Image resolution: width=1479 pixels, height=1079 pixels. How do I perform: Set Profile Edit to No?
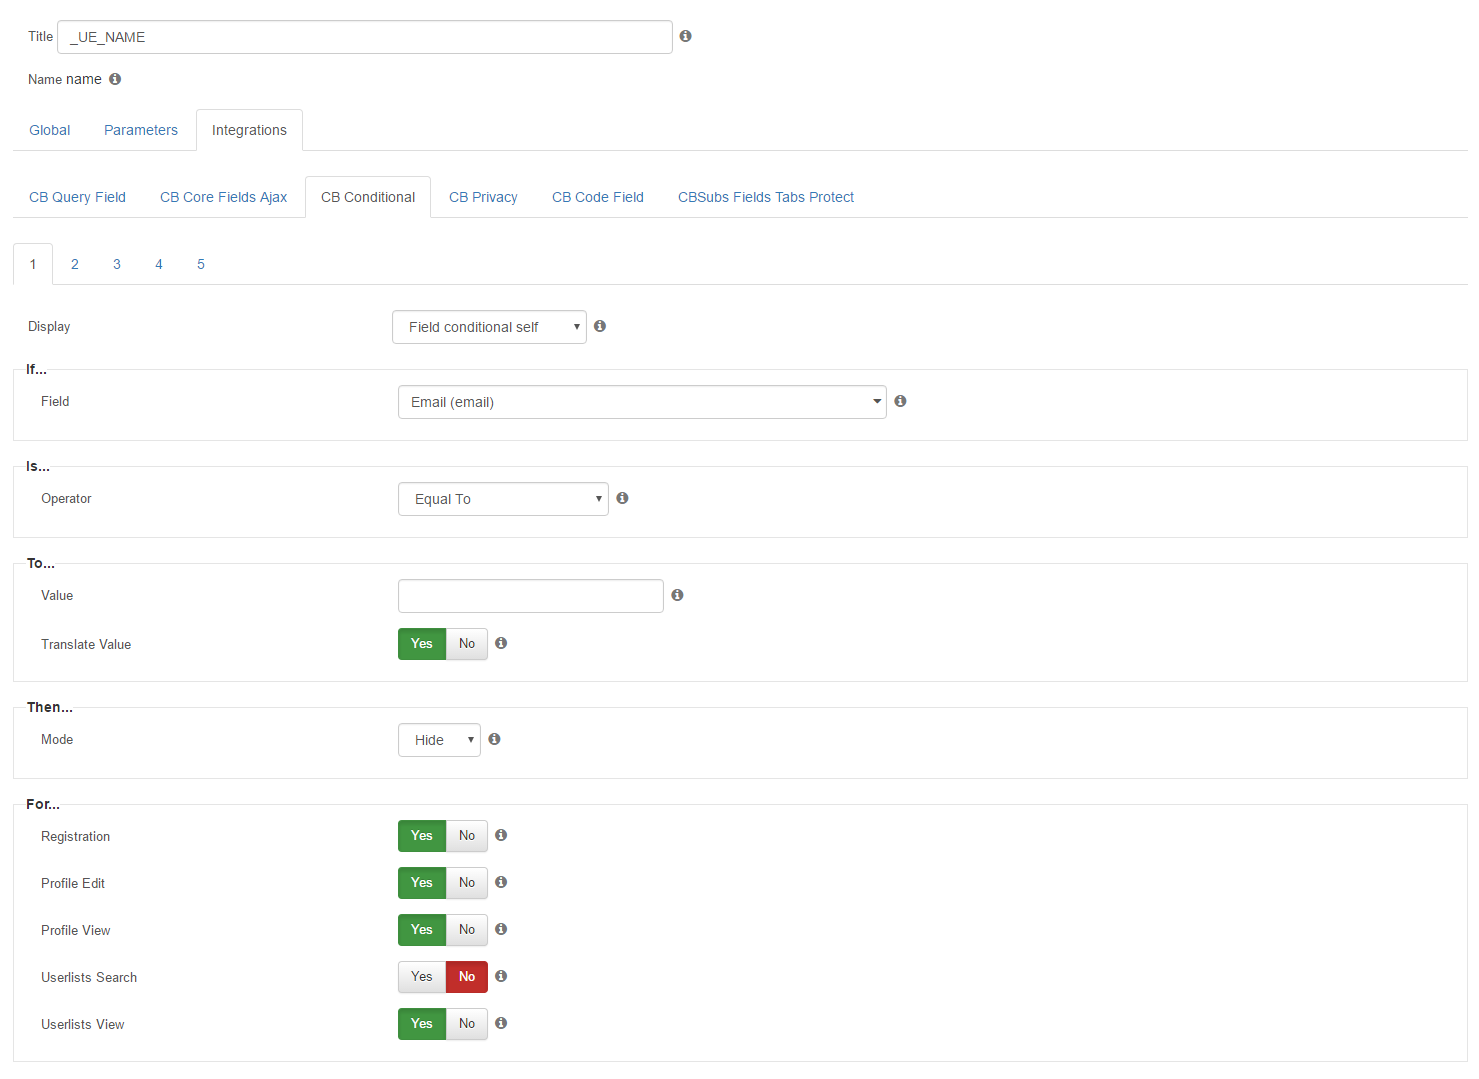pyautogui.click(x=467, y=883)
